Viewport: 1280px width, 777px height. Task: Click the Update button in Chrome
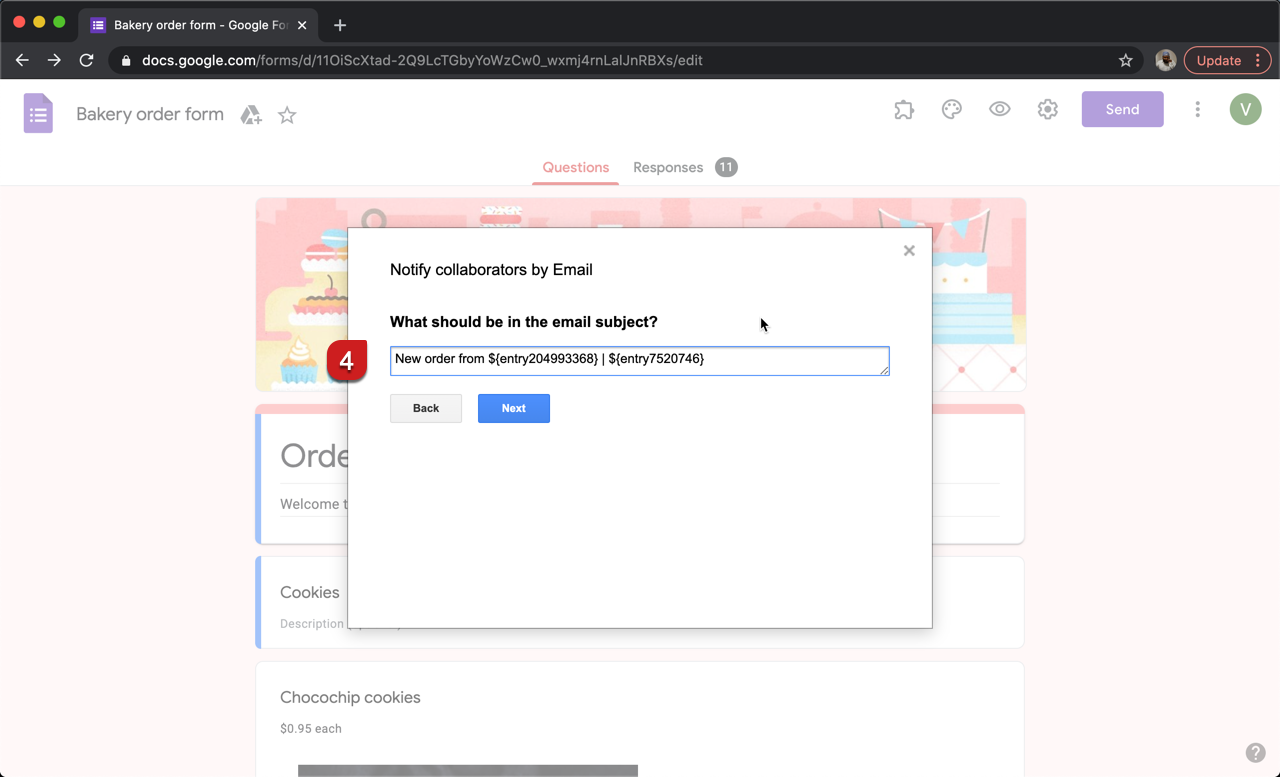[1219, 60]
